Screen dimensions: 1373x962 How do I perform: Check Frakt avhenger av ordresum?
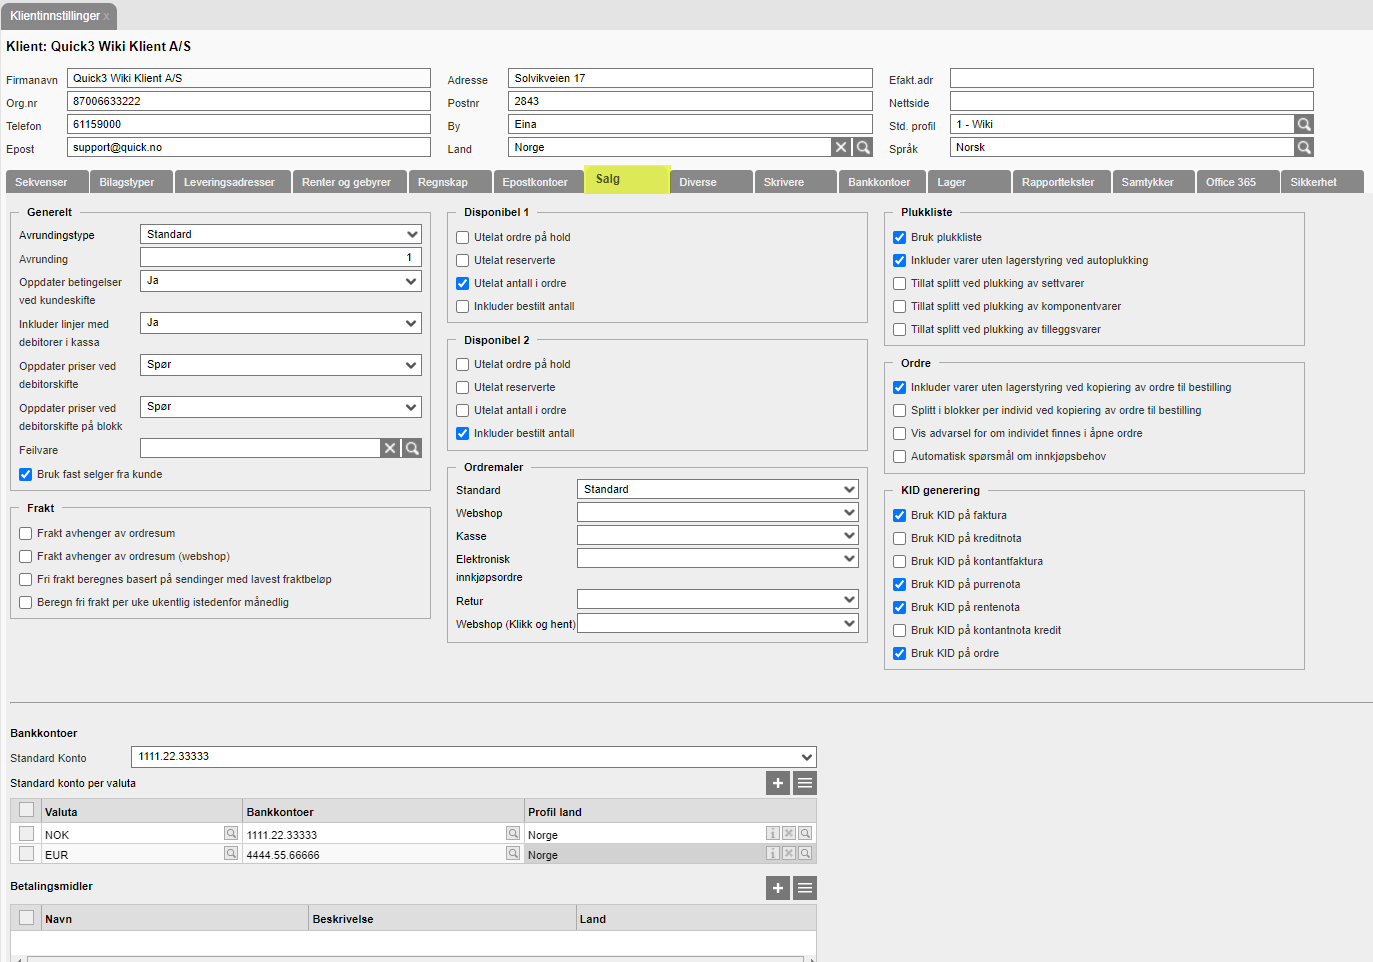click(25, 533)
